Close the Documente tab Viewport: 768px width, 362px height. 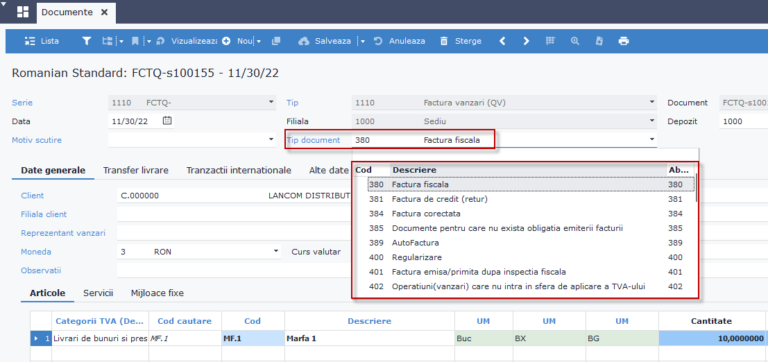point(104,12)
